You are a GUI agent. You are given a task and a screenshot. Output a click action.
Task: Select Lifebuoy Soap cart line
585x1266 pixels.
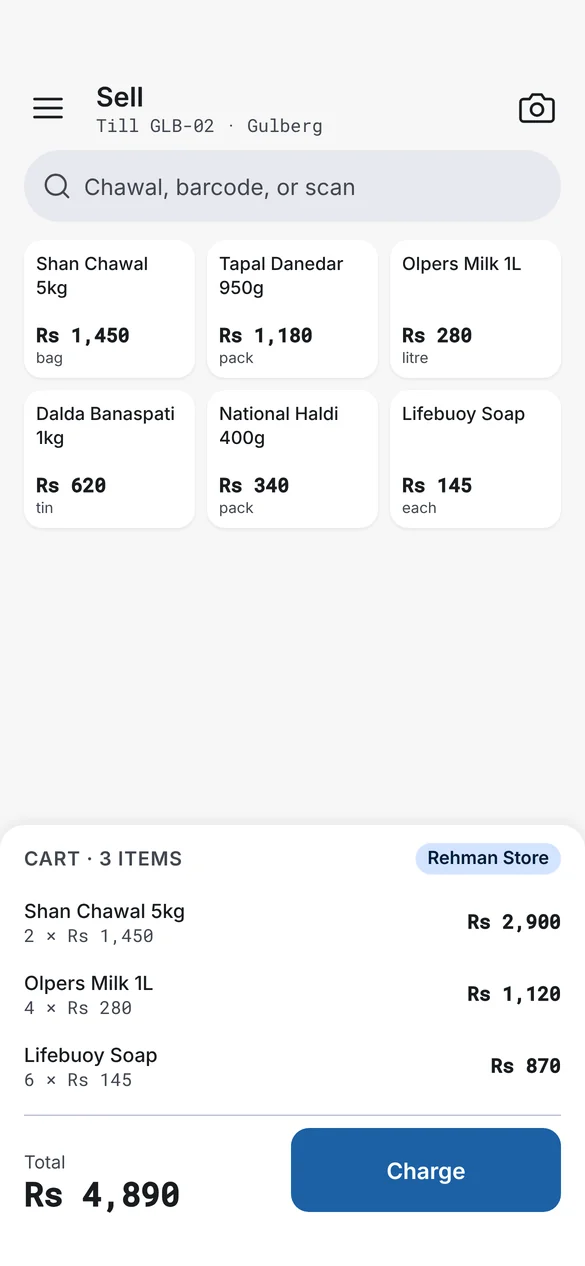tap(292, 1066)
